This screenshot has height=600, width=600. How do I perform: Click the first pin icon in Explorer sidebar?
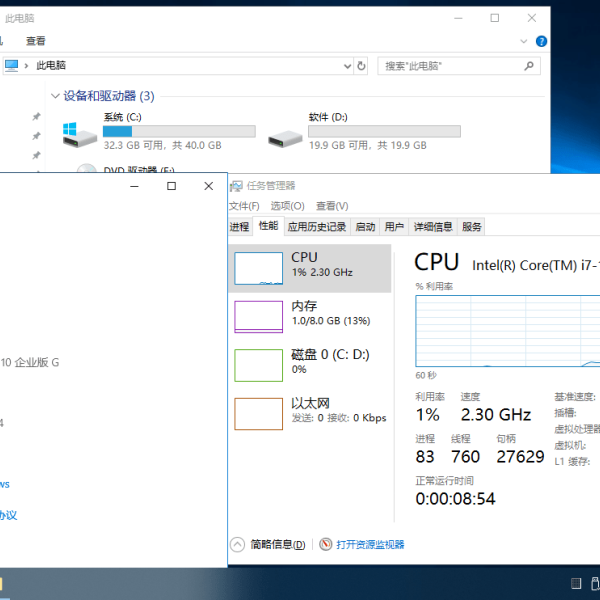click(36, 116)
